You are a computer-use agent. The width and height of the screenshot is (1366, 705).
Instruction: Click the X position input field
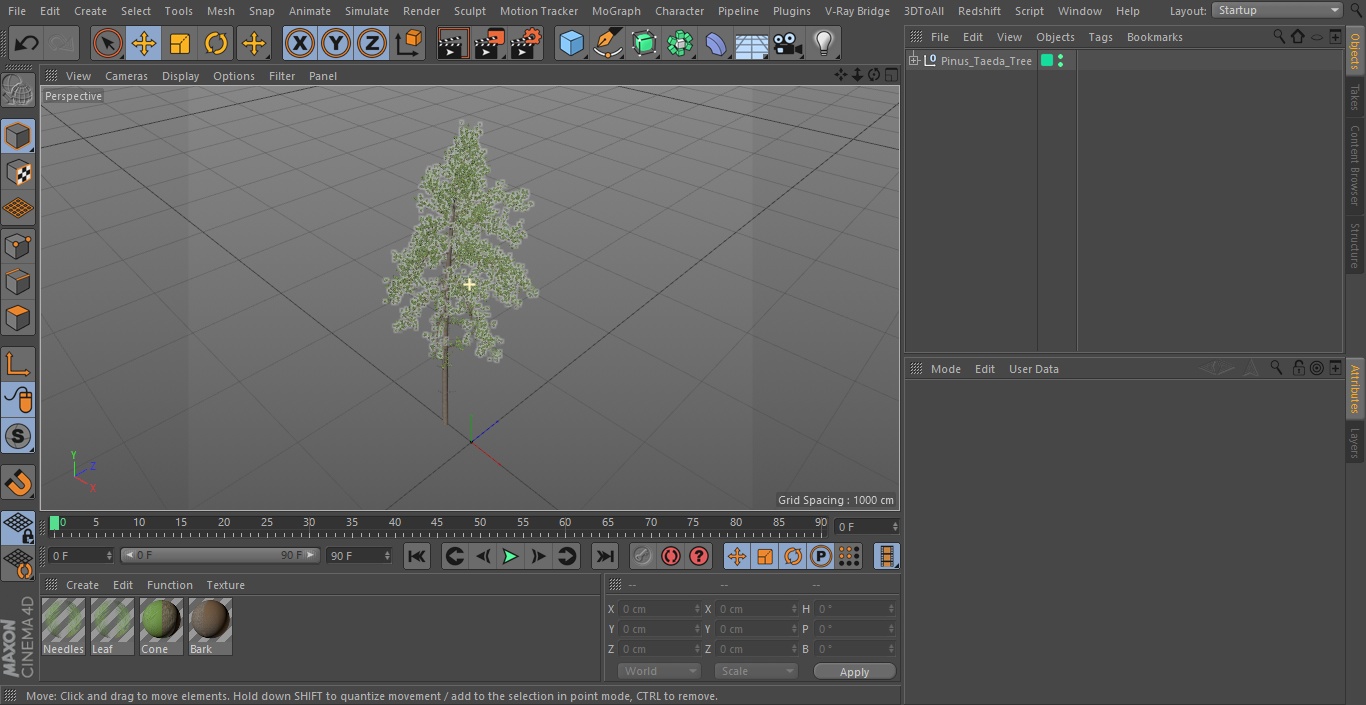coord(661,609)
